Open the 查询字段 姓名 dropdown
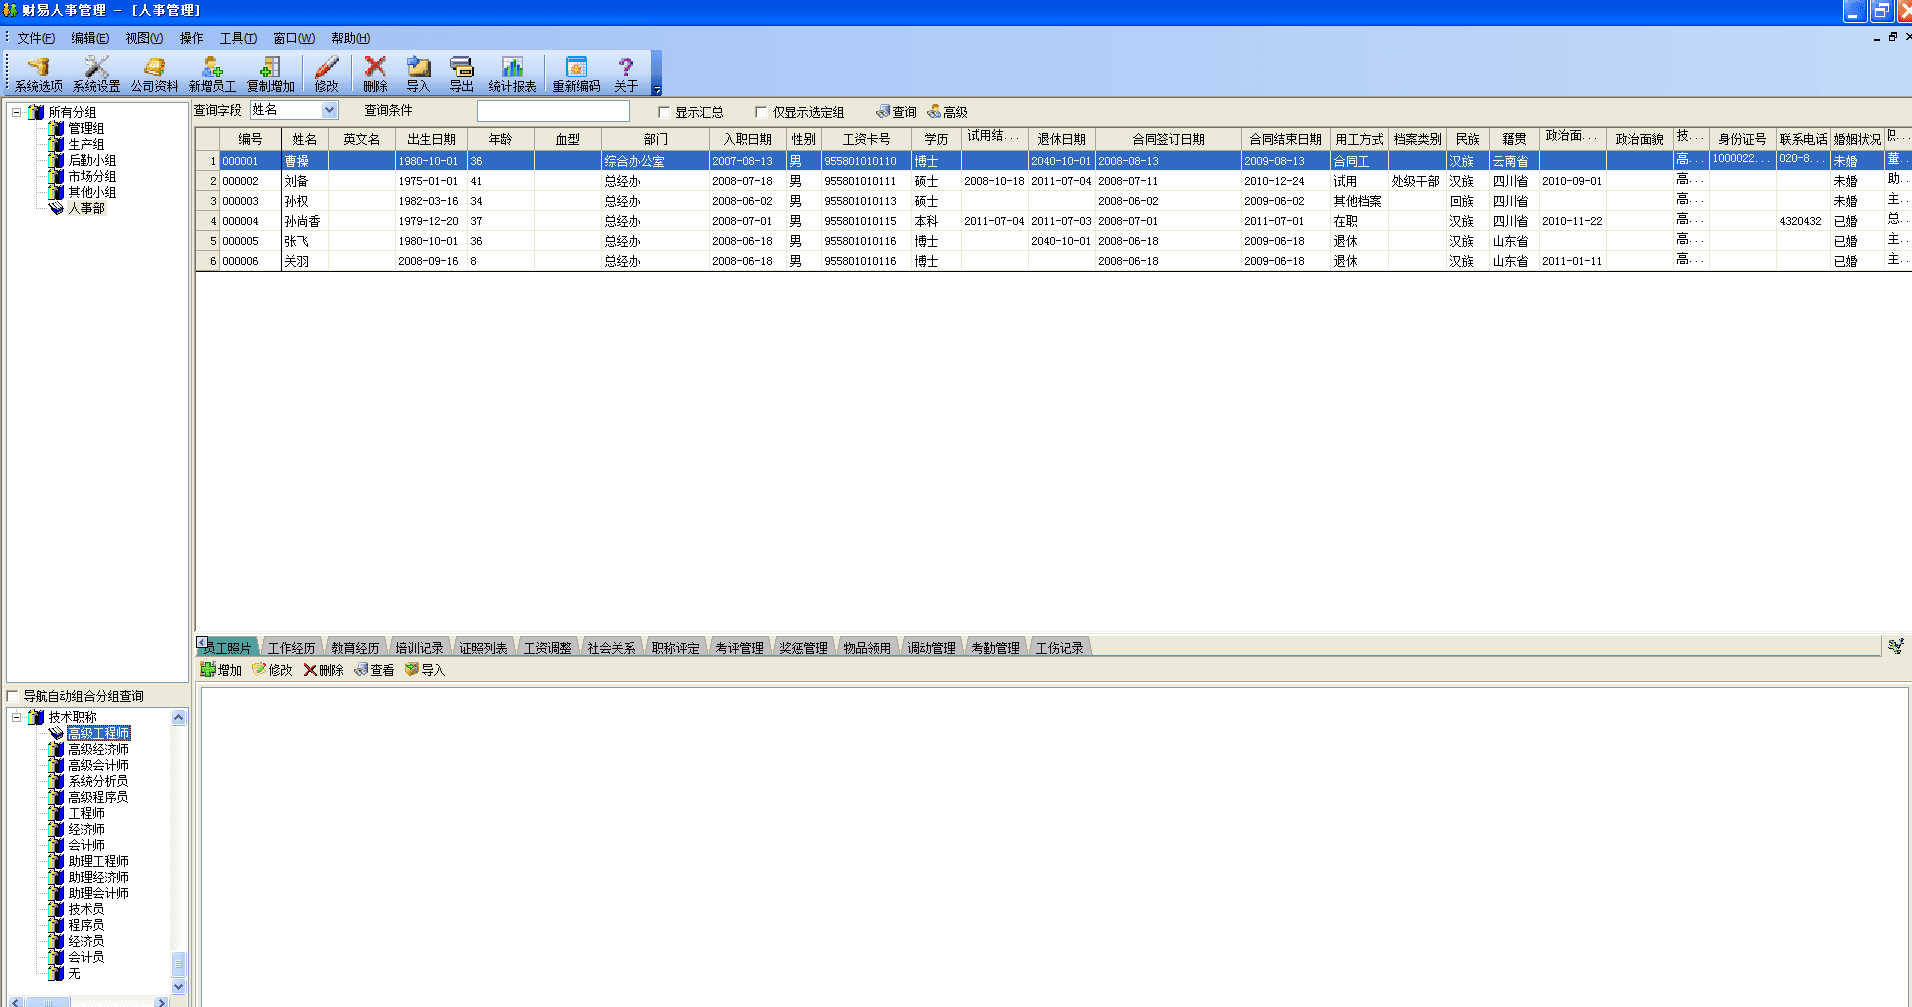 (x=330, y=110)
